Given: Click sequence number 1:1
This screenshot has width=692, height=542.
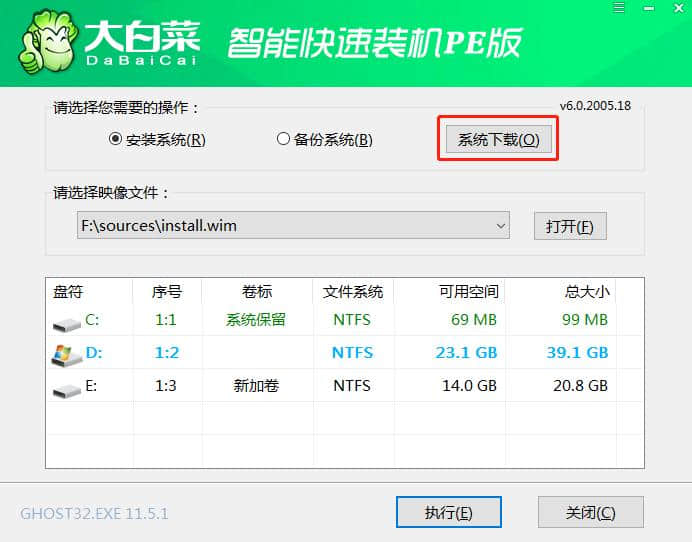Looking at the screenshot, I should click(x=166, y=320).
